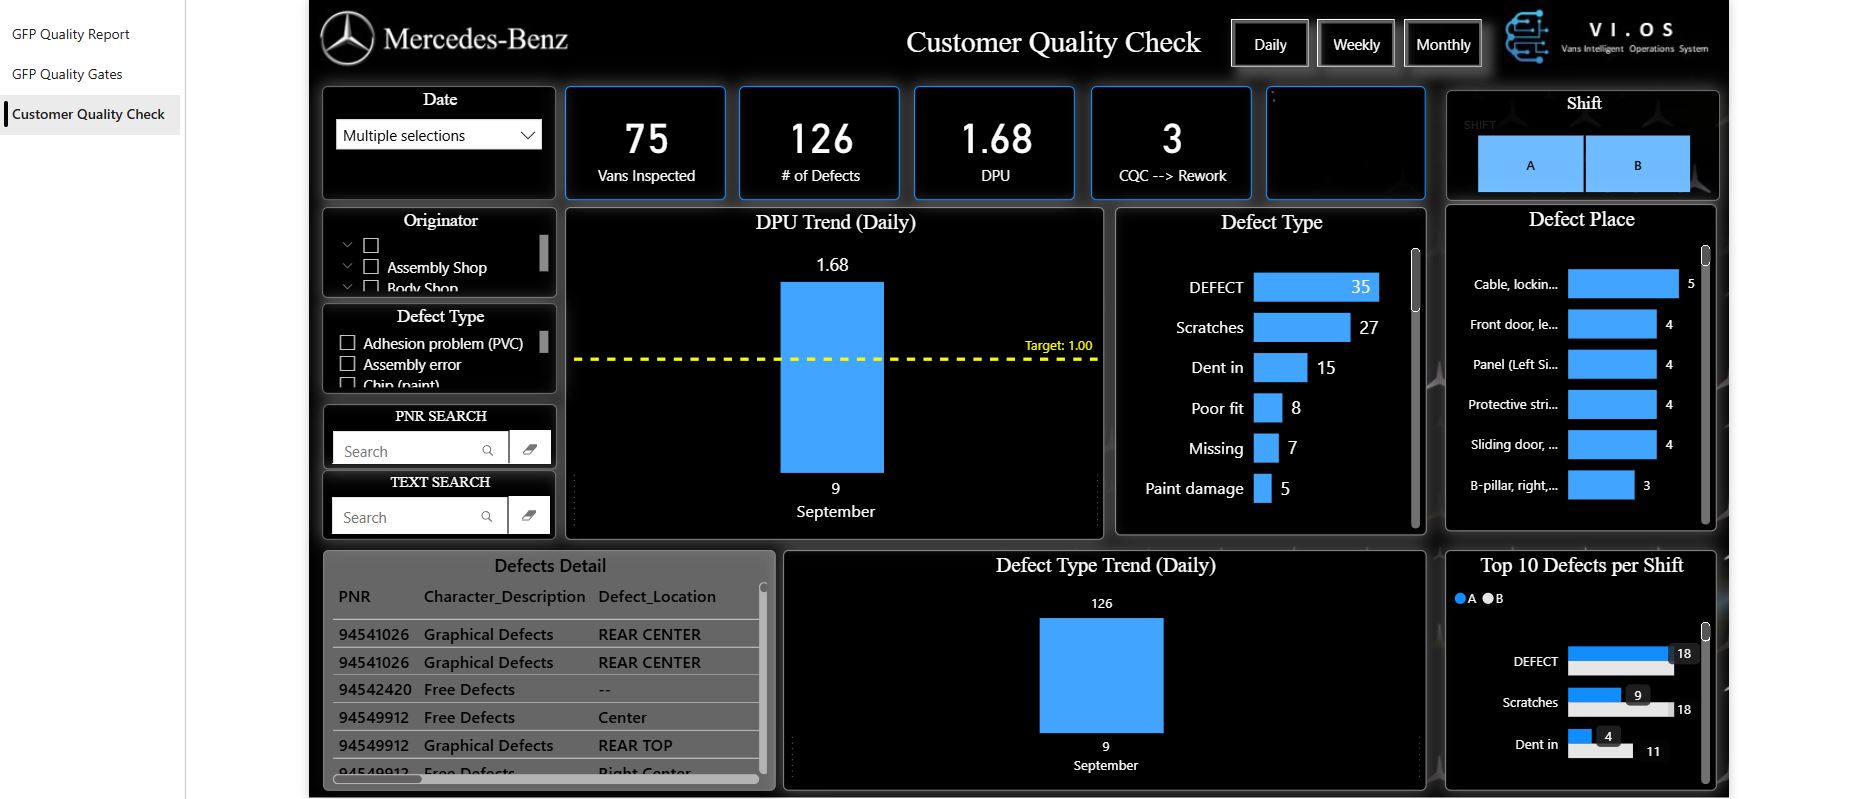Click the PNR search eraser icon

pos(530,449)
